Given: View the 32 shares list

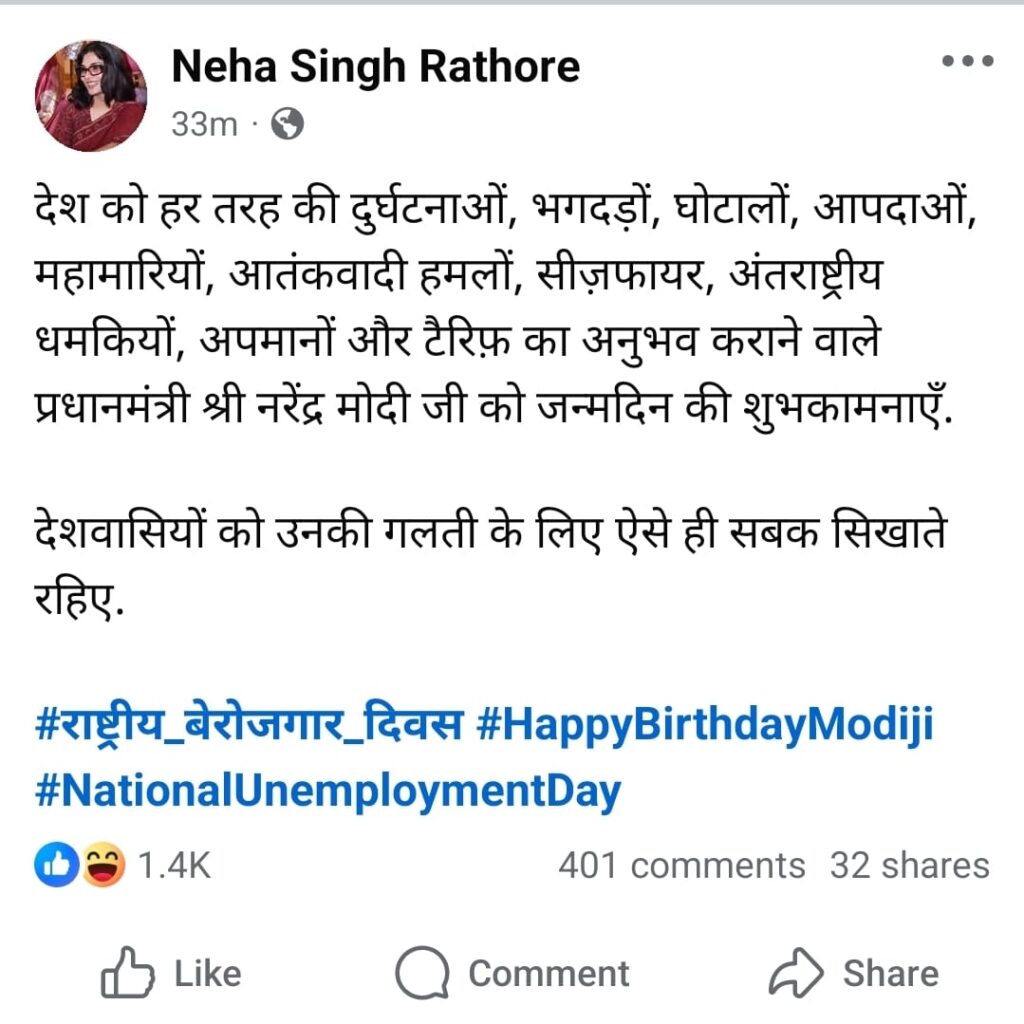Looking at the screenshot, I should point(910,866).
